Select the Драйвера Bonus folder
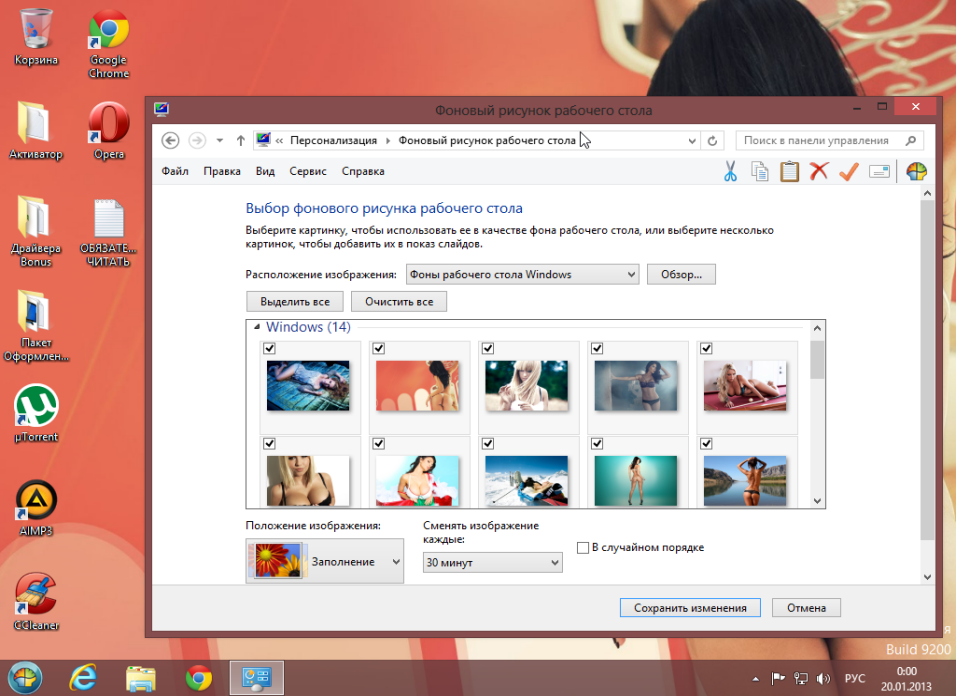This screenshot has height=696, width=956. [x=36, y=232]
